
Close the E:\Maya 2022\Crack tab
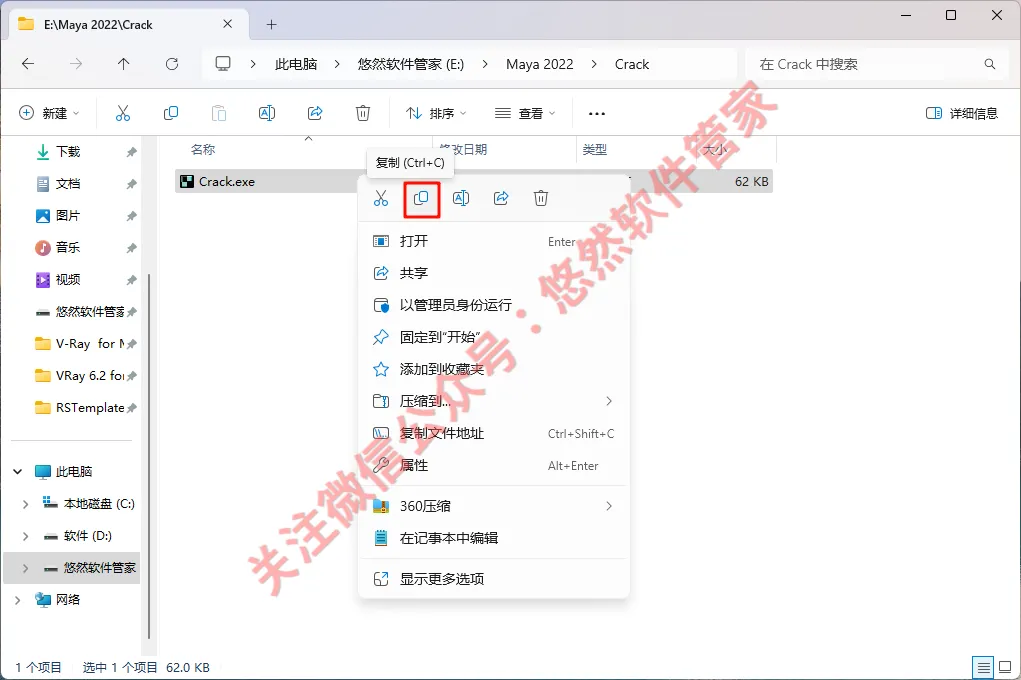(227, 24)
